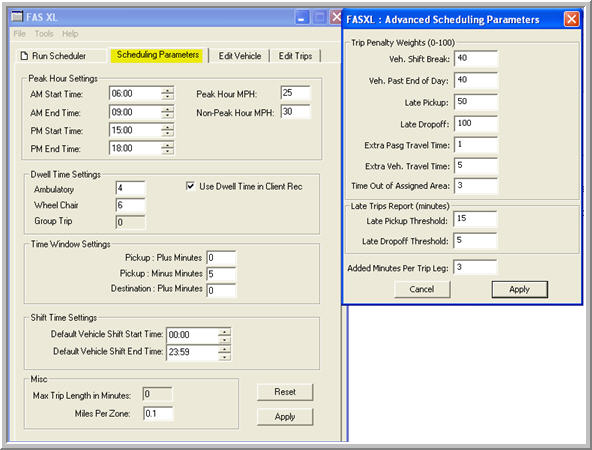Image resolution: width=592 pixels, height=450 pixels.
Task: Open the File menu
Action: point(19,34)
